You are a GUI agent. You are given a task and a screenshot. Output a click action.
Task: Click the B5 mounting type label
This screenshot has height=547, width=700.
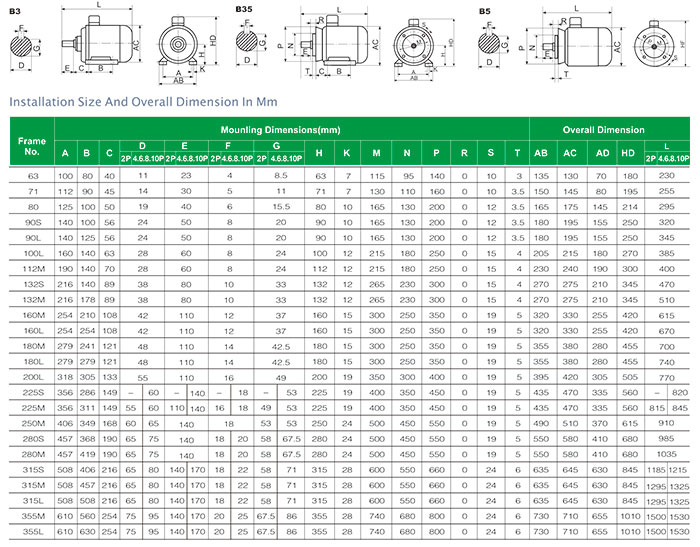tap(485, 11)
